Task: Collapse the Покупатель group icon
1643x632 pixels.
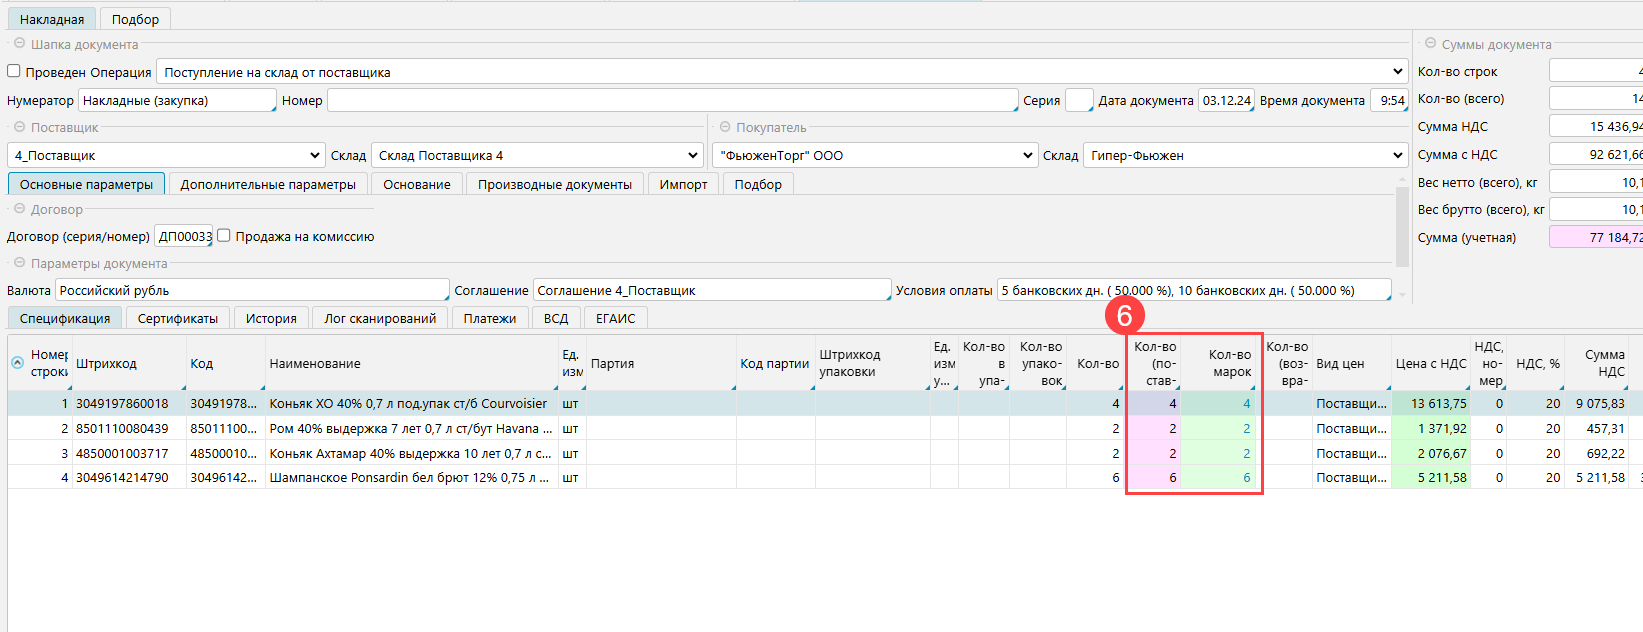Action: click(725, 127)
